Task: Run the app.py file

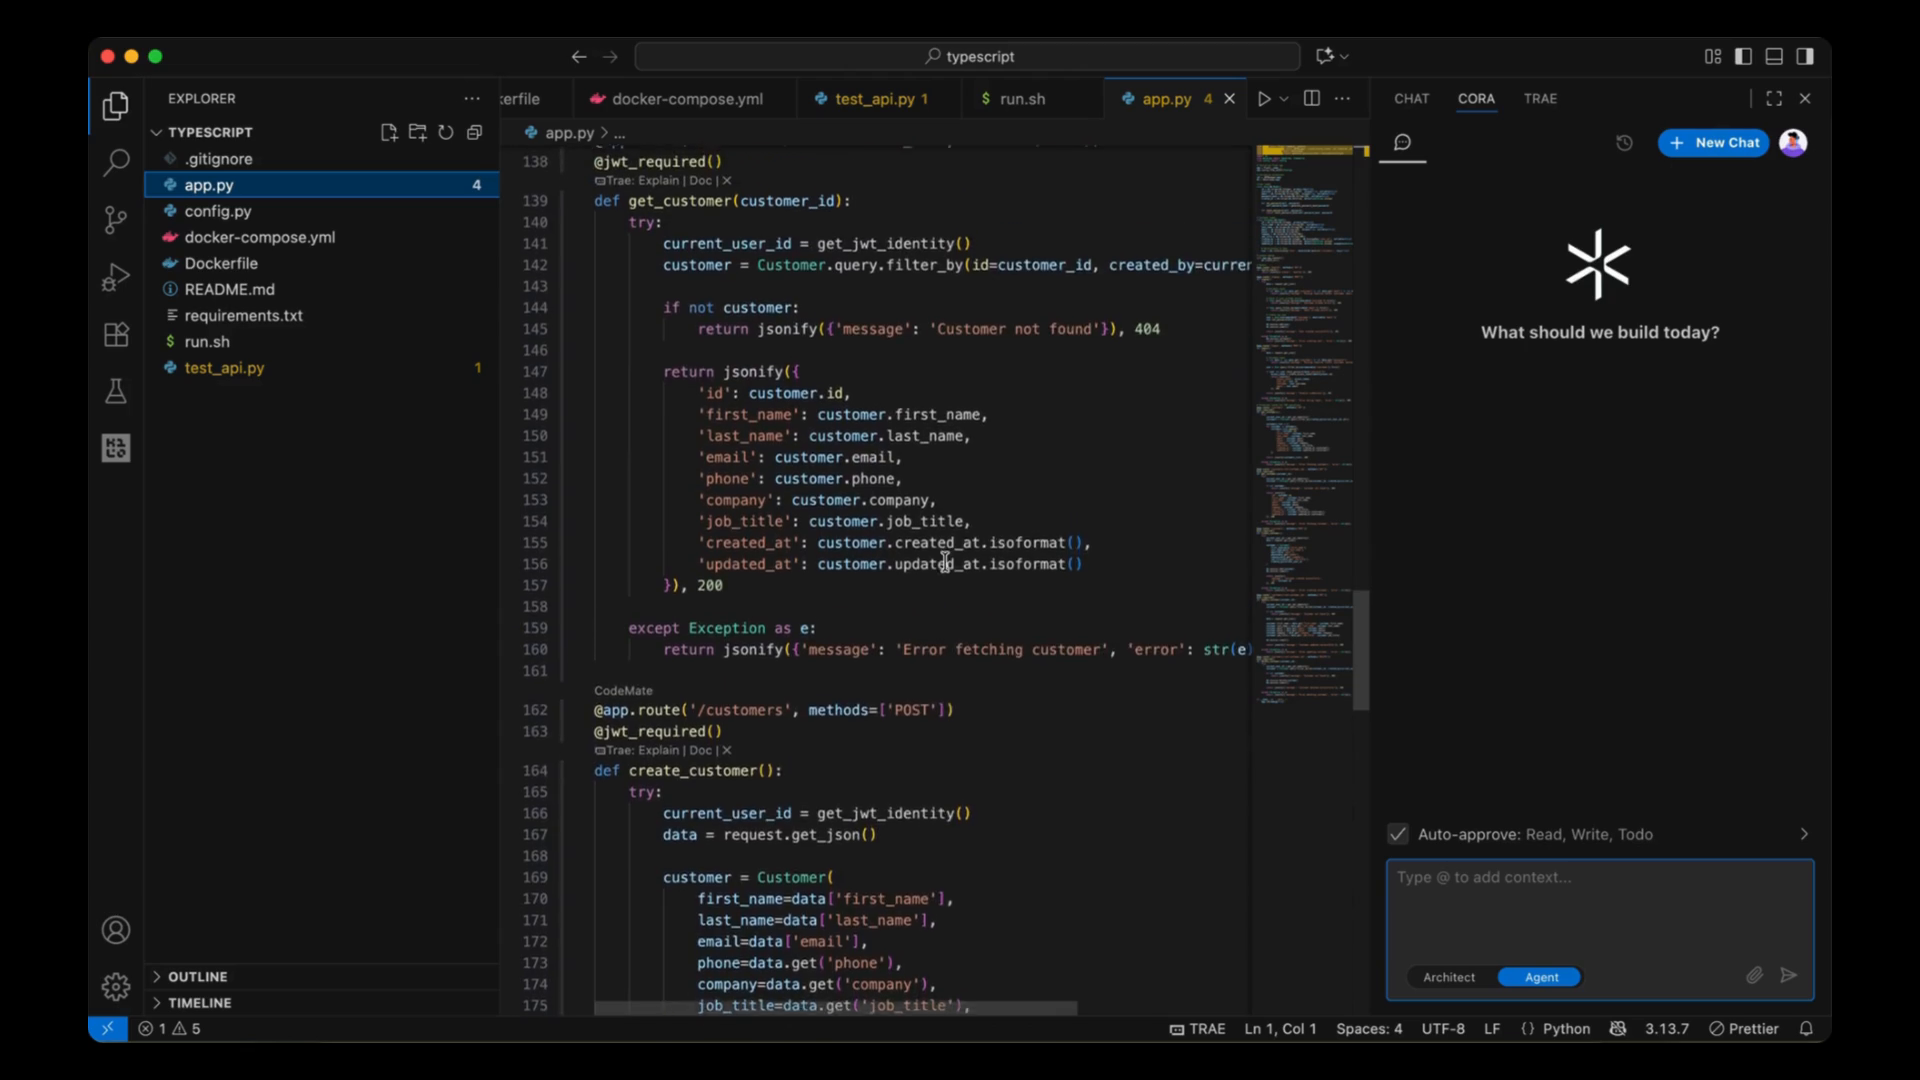Action: pyautogui.click(x=1266, y=98)
